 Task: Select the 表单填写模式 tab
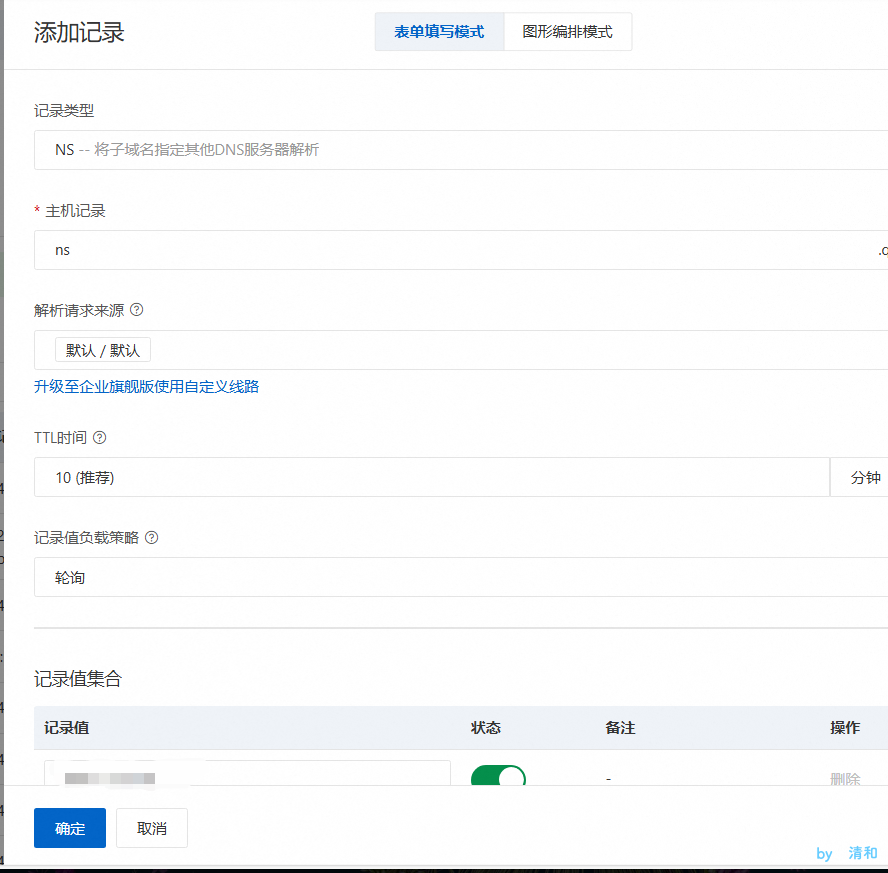439,31
